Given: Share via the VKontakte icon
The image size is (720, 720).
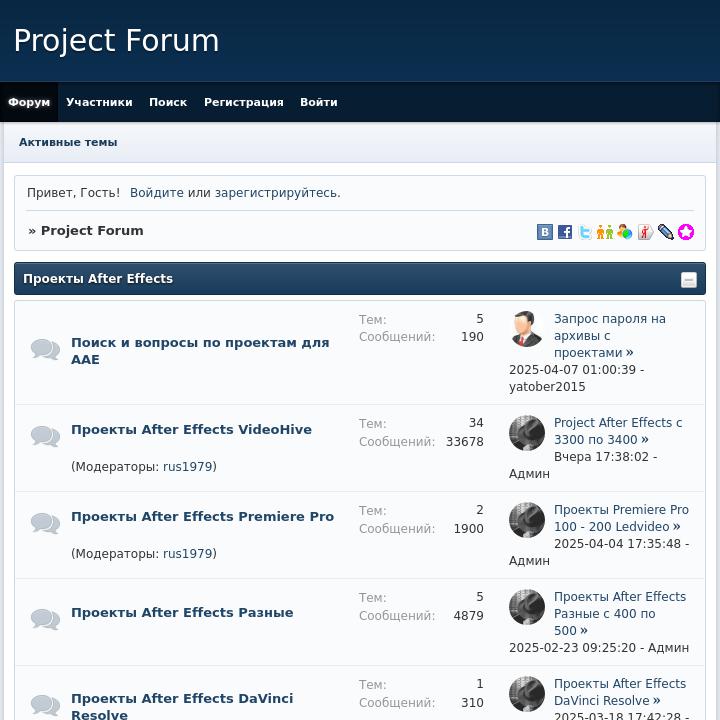Looking at the screenshot, I should [x=545, y=232].
